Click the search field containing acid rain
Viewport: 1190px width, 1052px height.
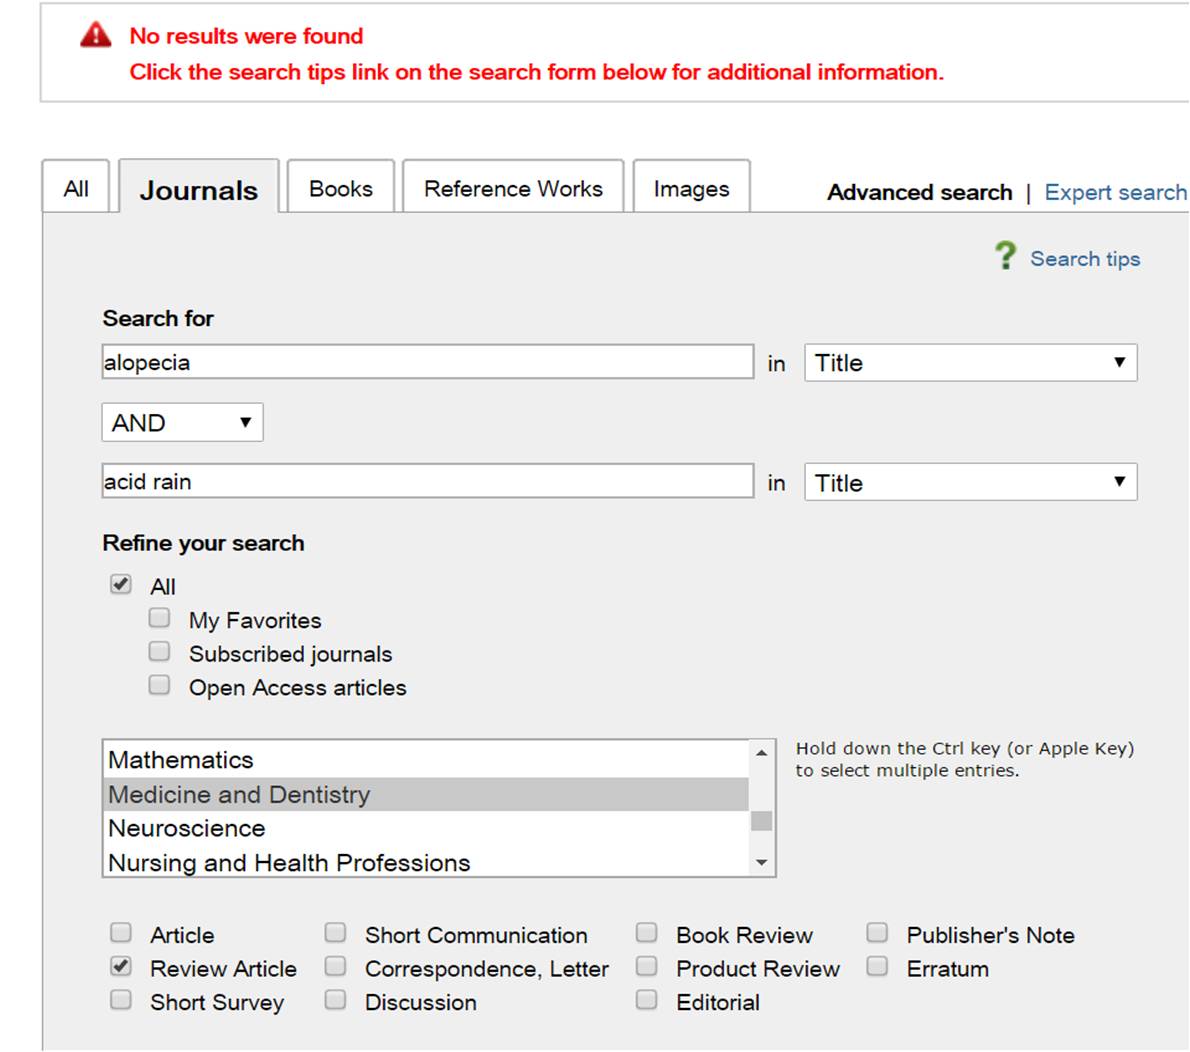pyautogui.click(x=428, y=481)
